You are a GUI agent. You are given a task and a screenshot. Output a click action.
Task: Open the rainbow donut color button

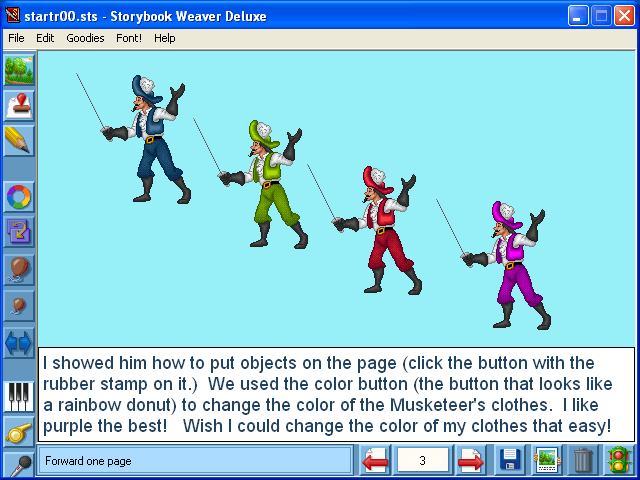(x=19, y=197)
